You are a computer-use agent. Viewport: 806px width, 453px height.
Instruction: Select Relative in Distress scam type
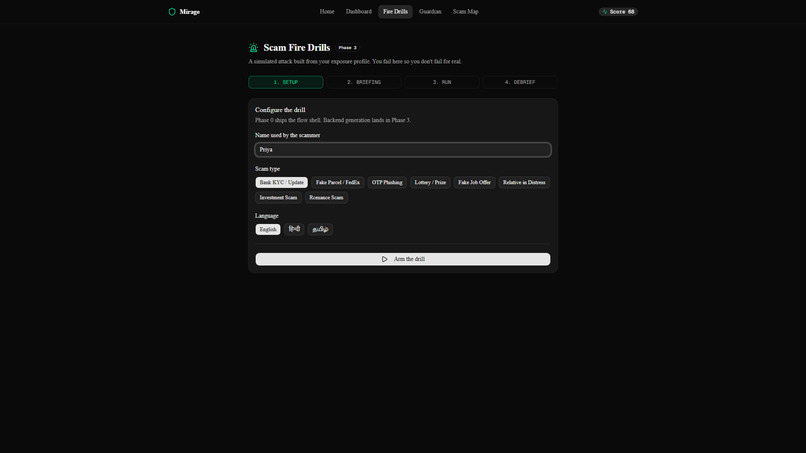click(x=524, y=183)
